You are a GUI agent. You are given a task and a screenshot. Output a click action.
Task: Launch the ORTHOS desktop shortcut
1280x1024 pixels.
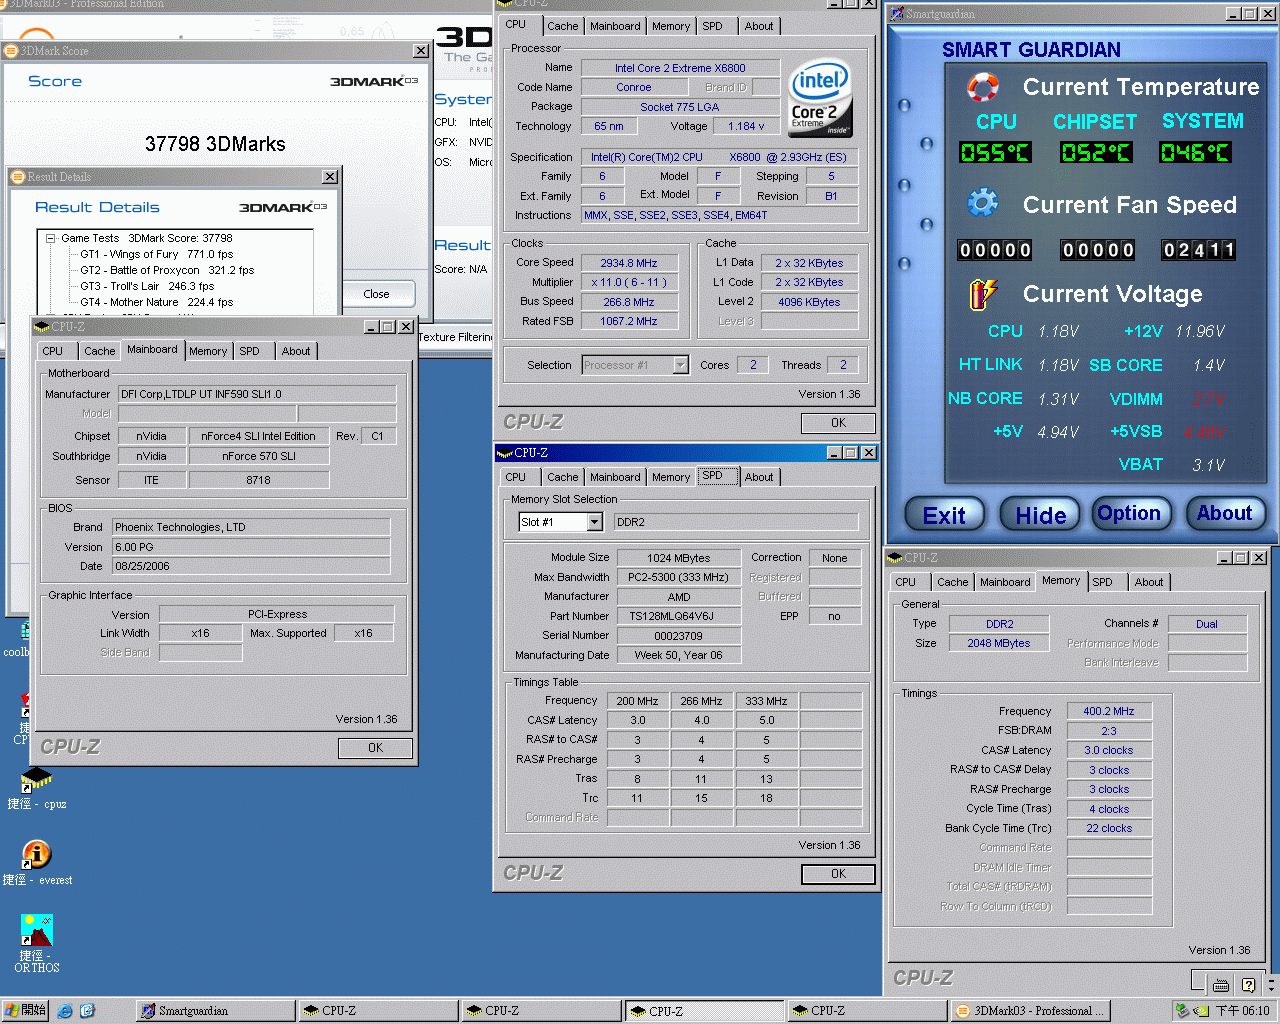point(36,932)
